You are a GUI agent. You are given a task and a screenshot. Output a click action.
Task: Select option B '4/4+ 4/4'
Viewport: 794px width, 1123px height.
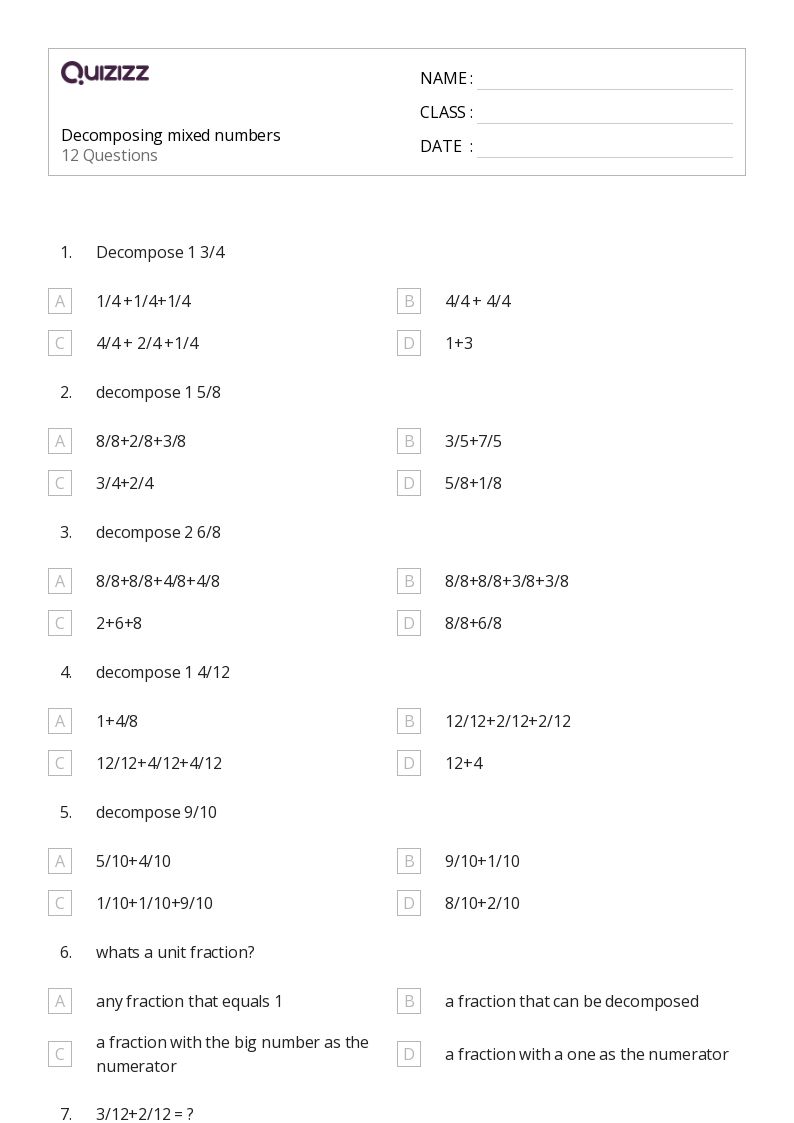(x=409, y=301)
